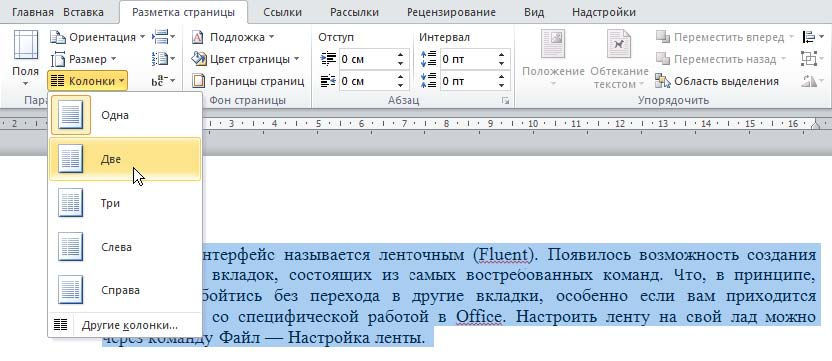Choose Одна single column layout
This screenshot has height=361, width=832.
click(x=125, y=115)
